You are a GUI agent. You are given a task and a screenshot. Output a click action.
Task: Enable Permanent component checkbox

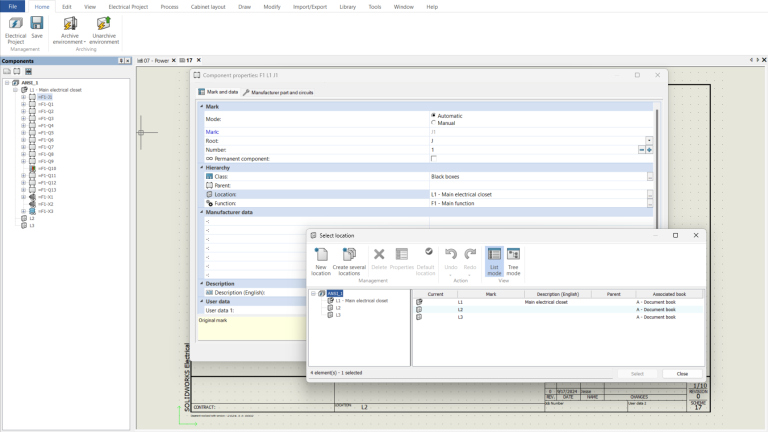(x=433, y=159)
